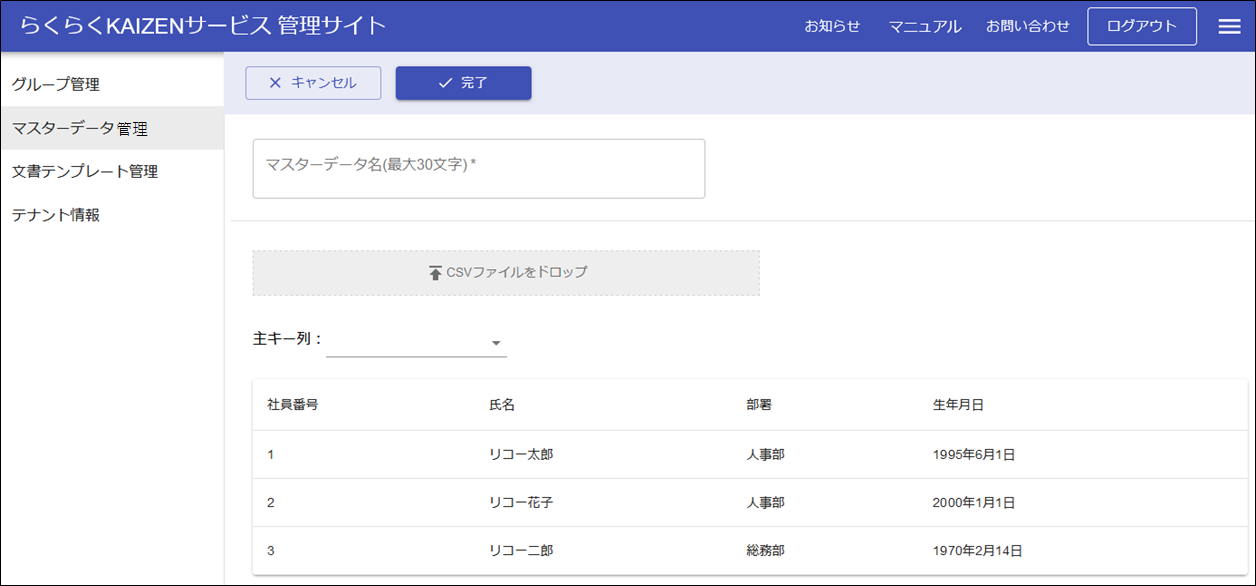
Task: Open テナント情報 in the sidebar
Action: (x=56, y=215)
